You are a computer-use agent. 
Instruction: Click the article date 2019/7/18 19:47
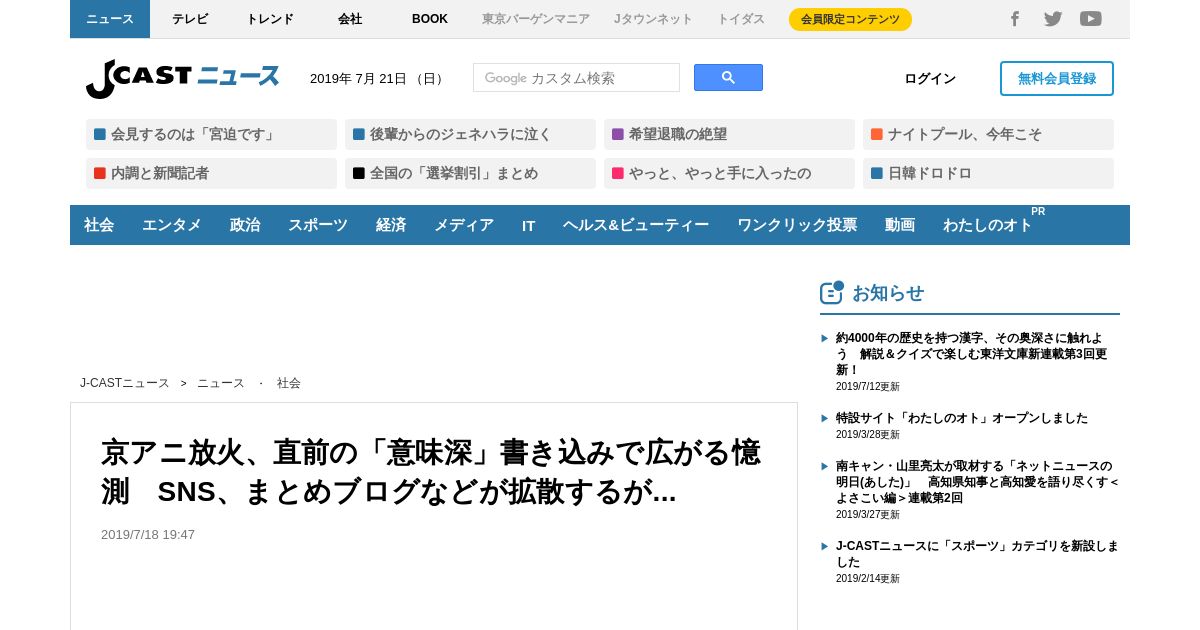(148, 535)
